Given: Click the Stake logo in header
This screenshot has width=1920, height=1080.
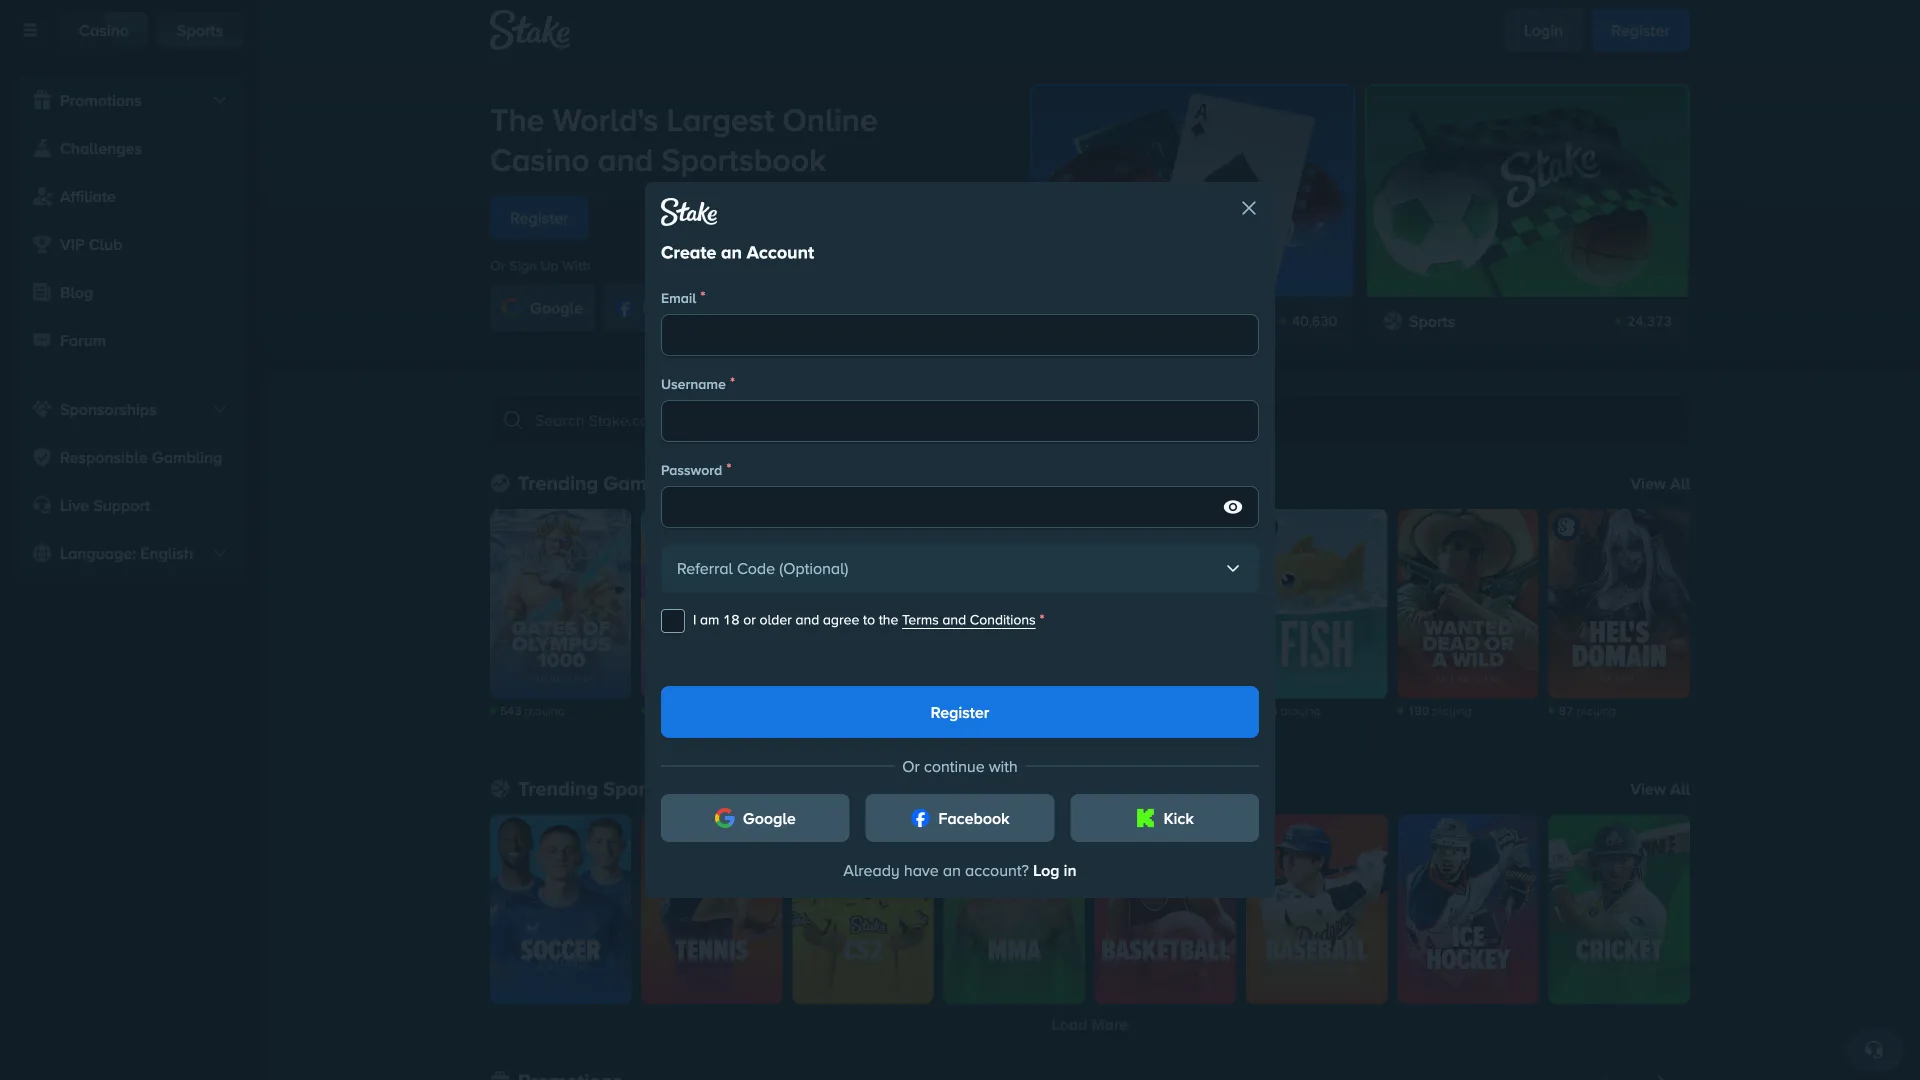Looking at the screenshot, I should (530, 30).
